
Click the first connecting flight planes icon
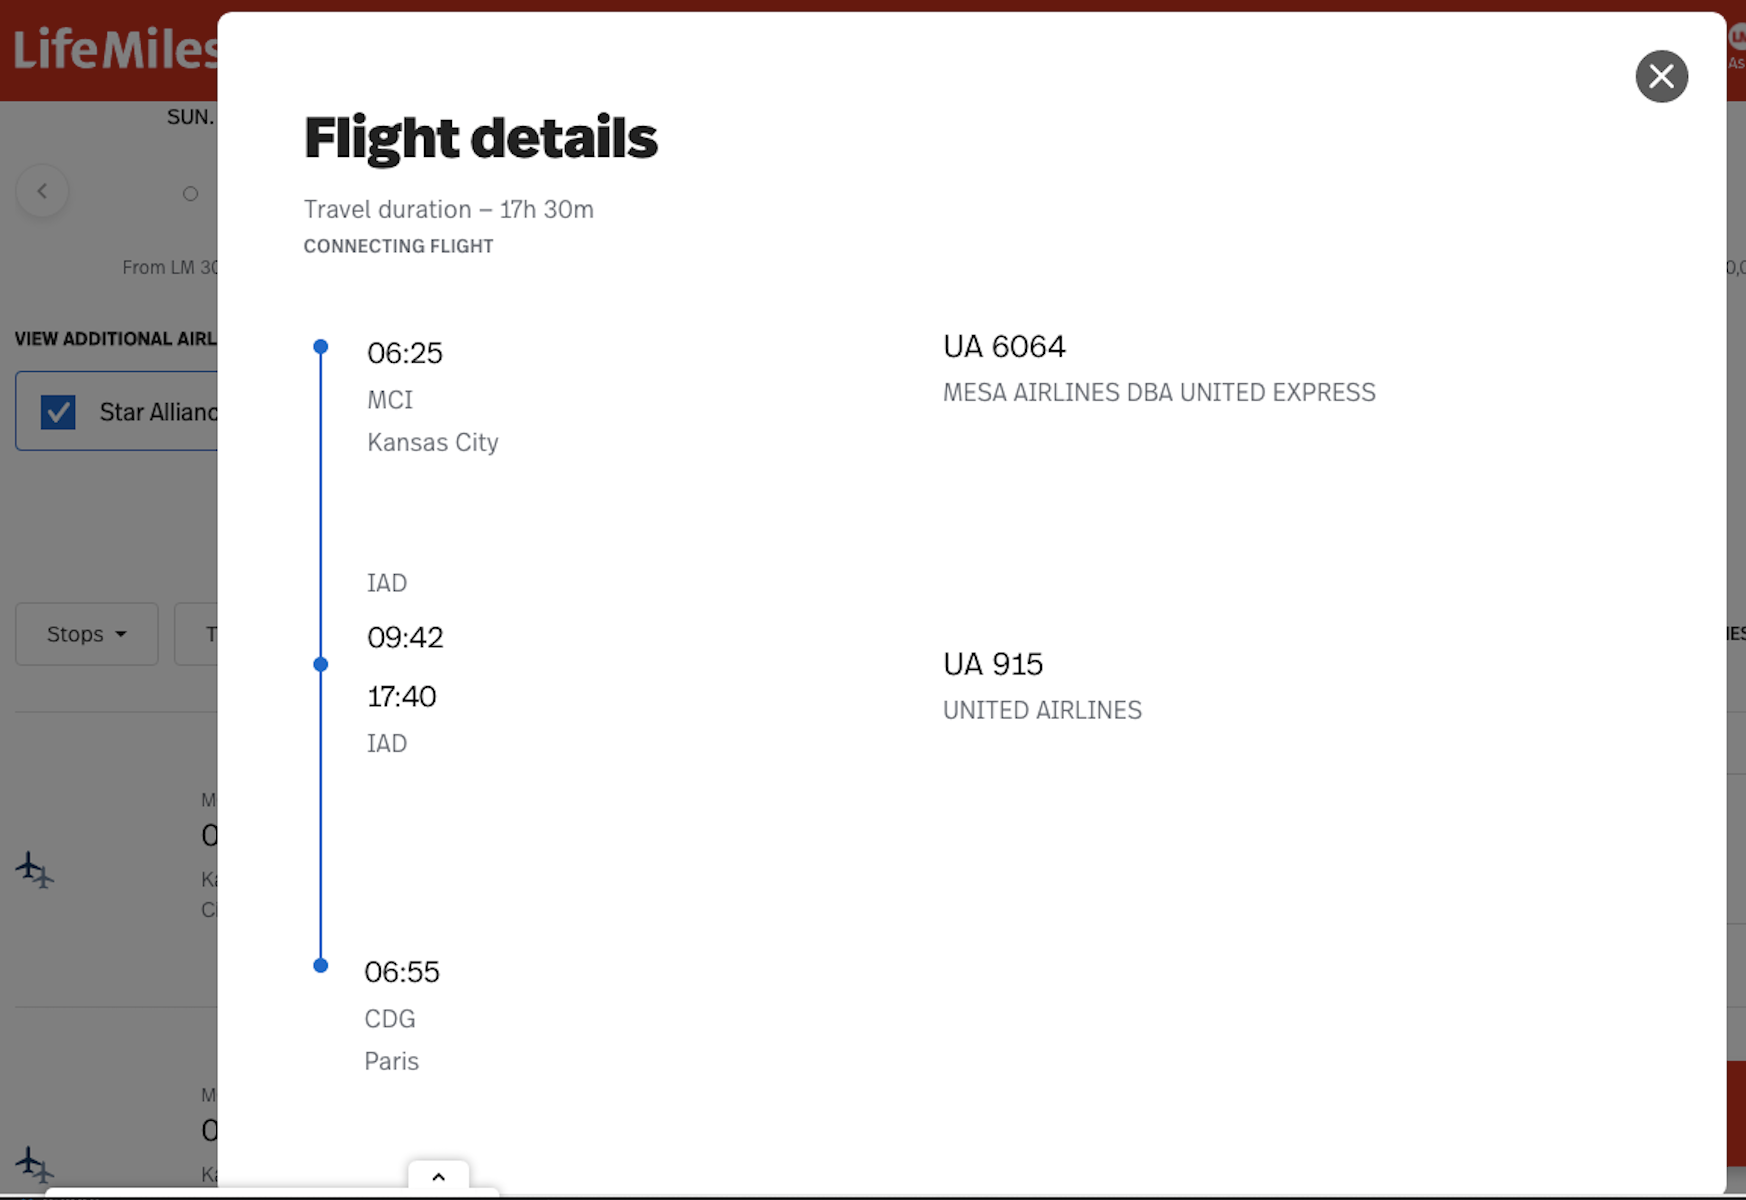[35, 870]
